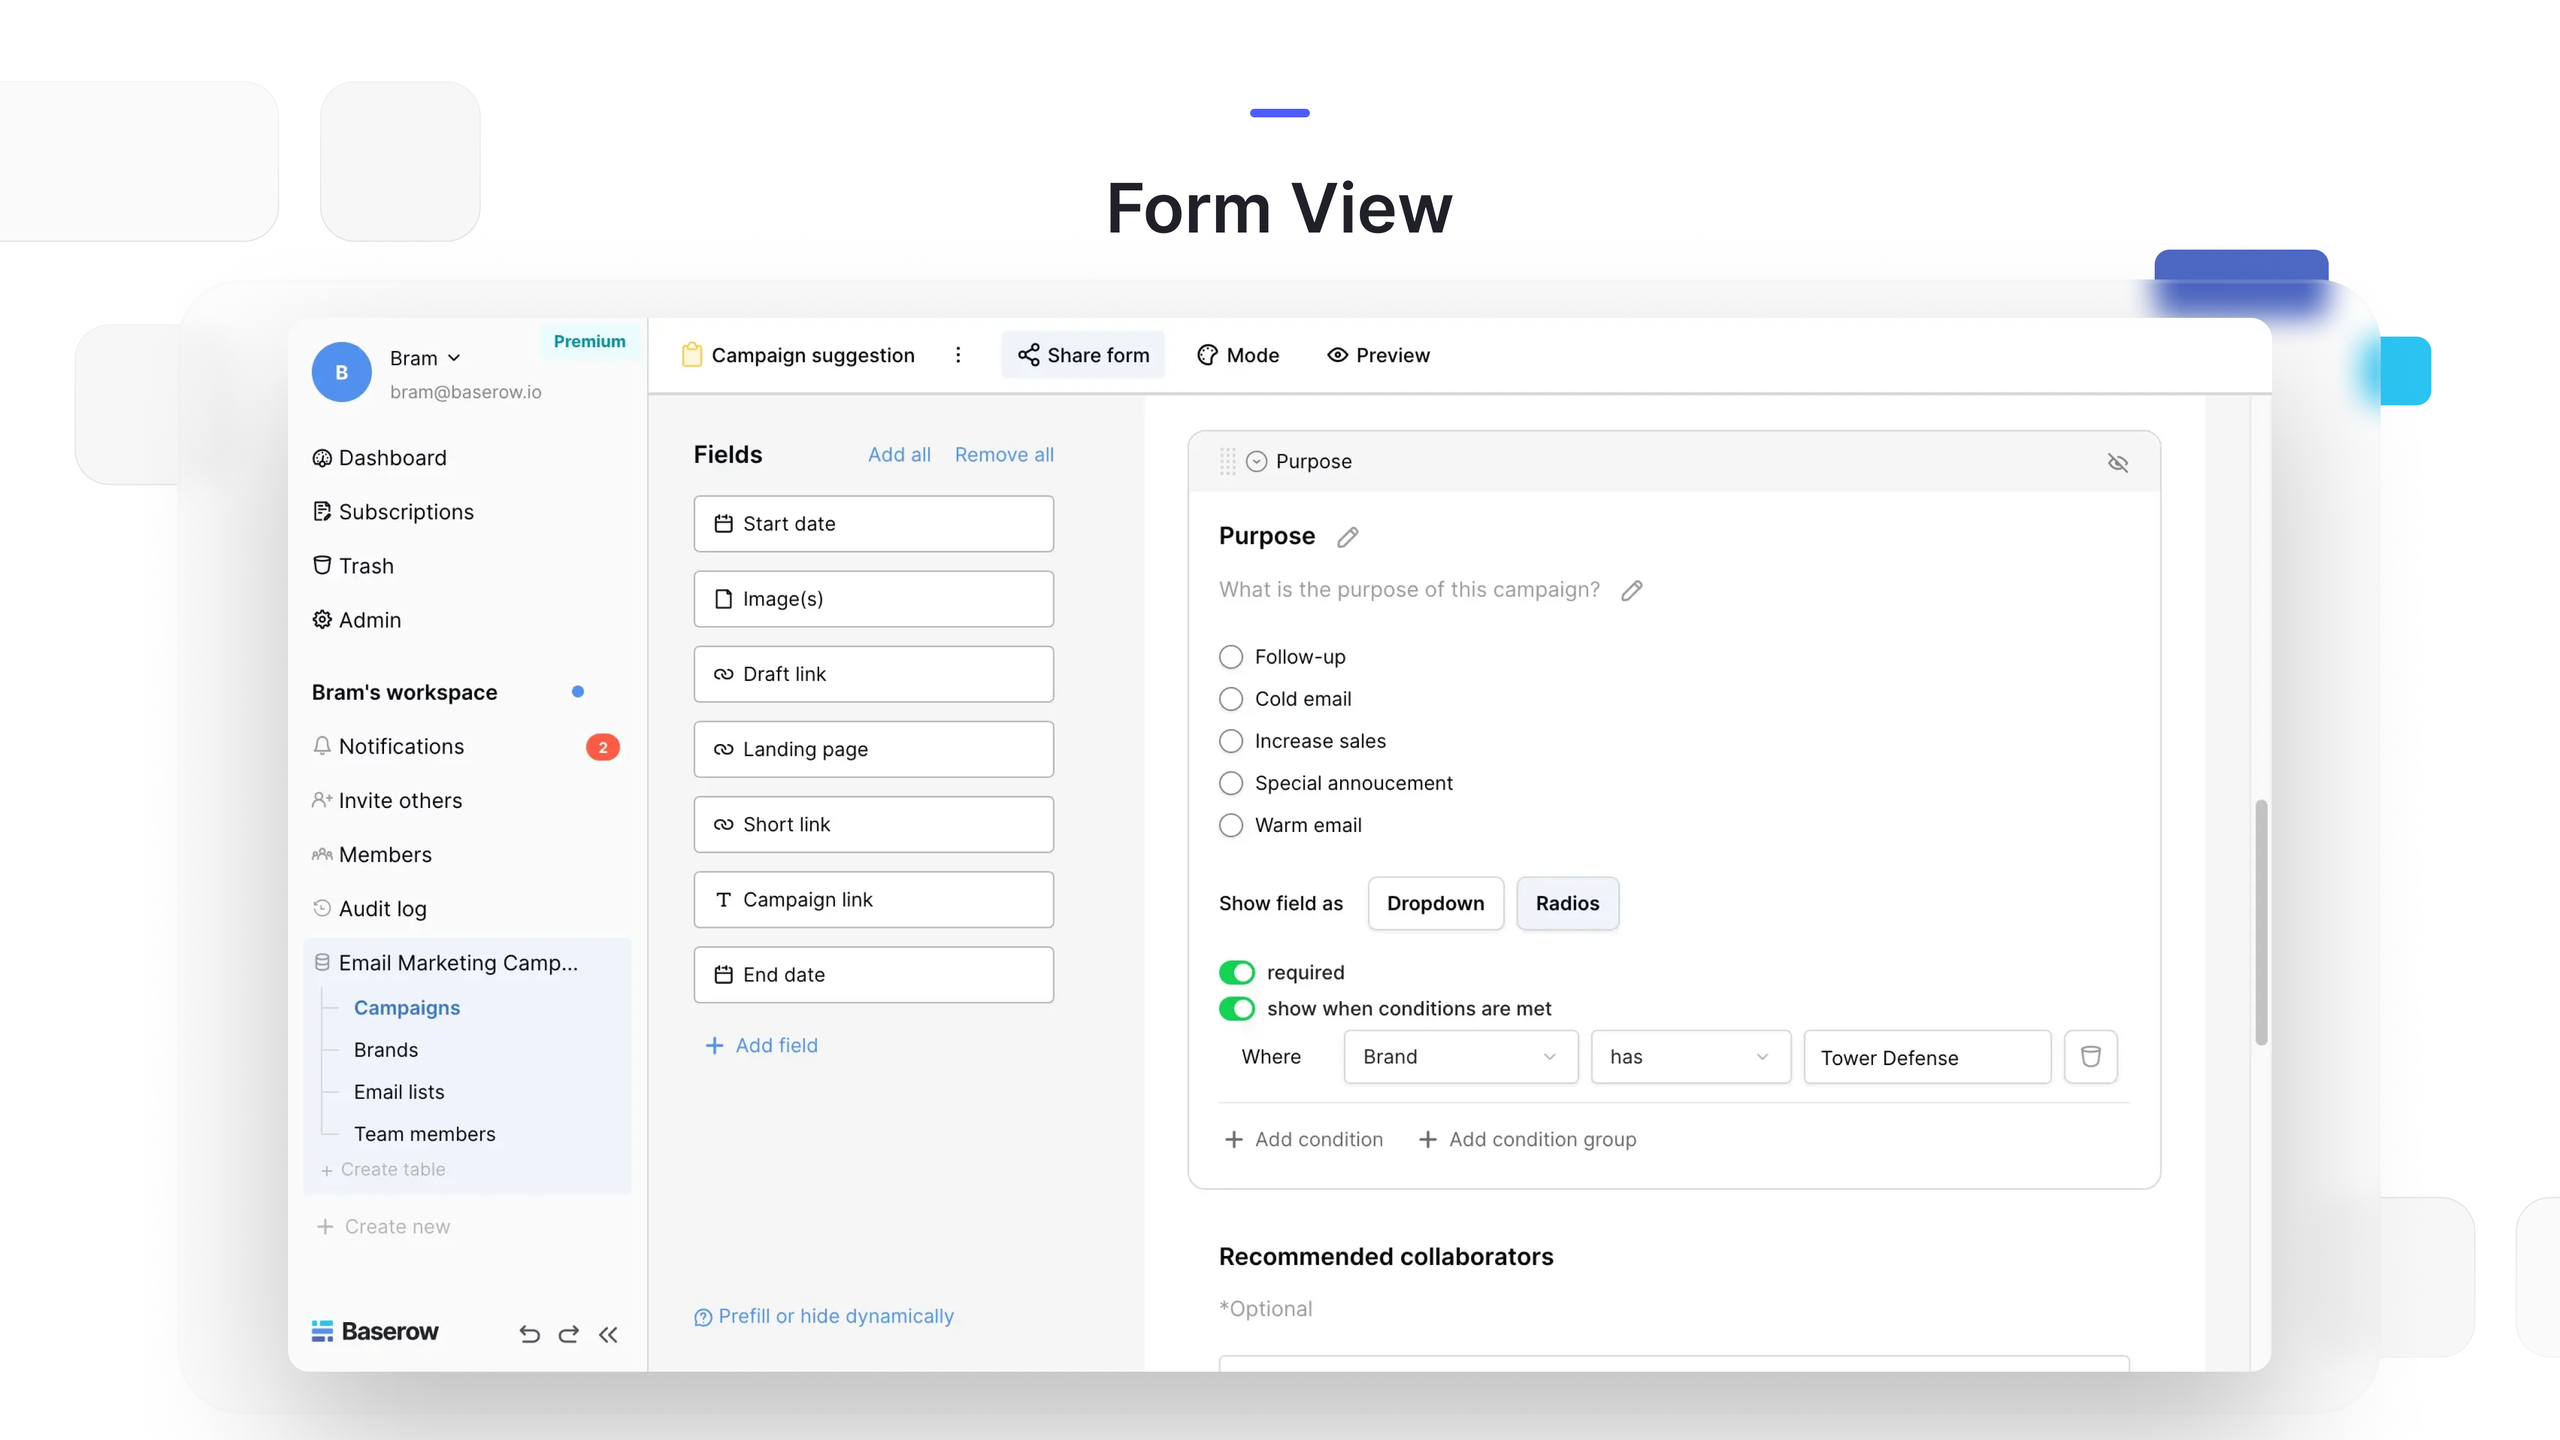Select the Cold email radio option
The image size is (2560, 1440).
1231,699
